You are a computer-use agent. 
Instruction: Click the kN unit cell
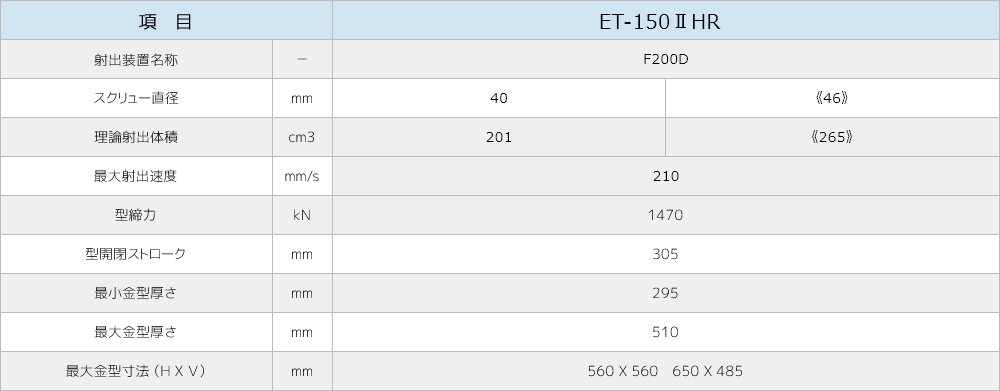[302, 215]
